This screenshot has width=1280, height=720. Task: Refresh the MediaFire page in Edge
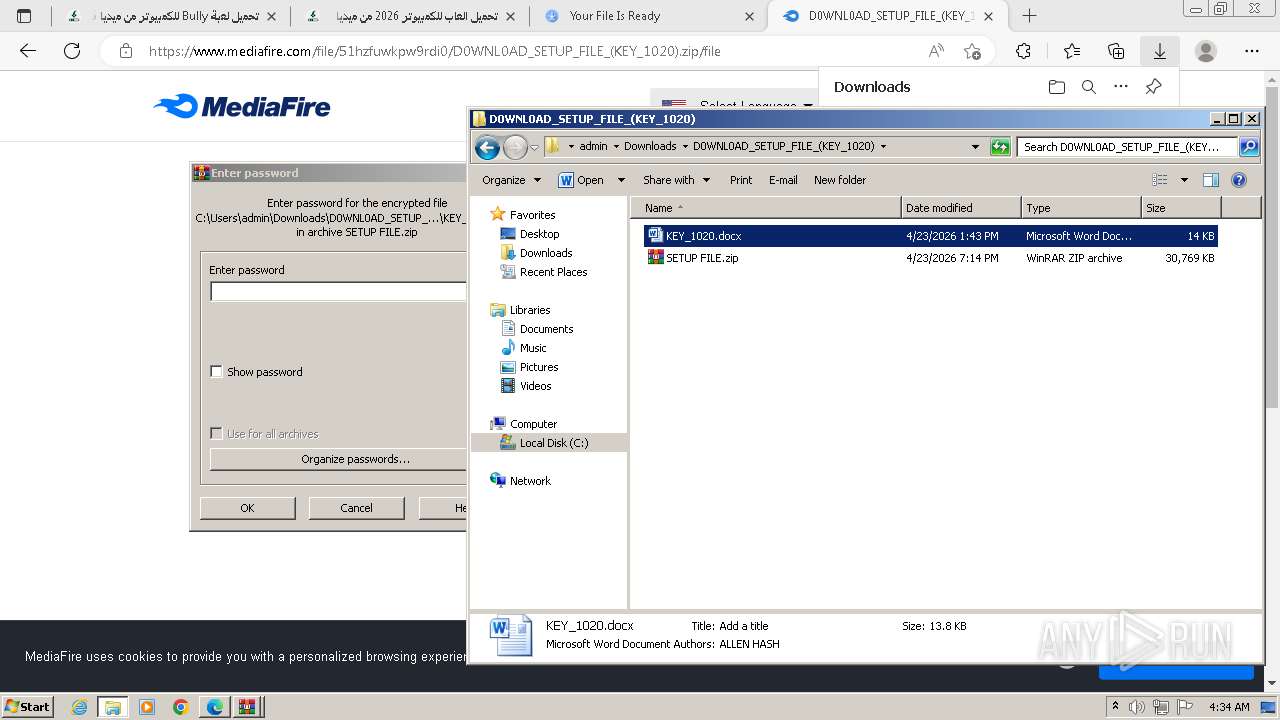pyautogui.click(x=72, y=51)
